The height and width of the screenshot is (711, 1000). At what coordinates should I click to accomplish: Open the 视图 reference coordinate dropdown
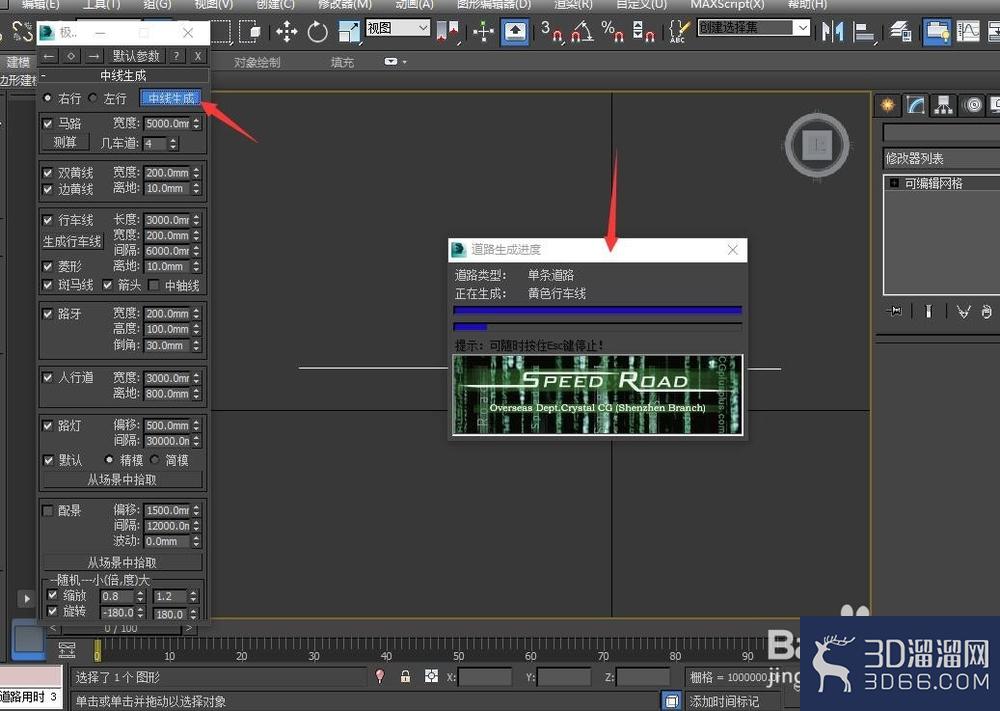(x=397, y=28)
